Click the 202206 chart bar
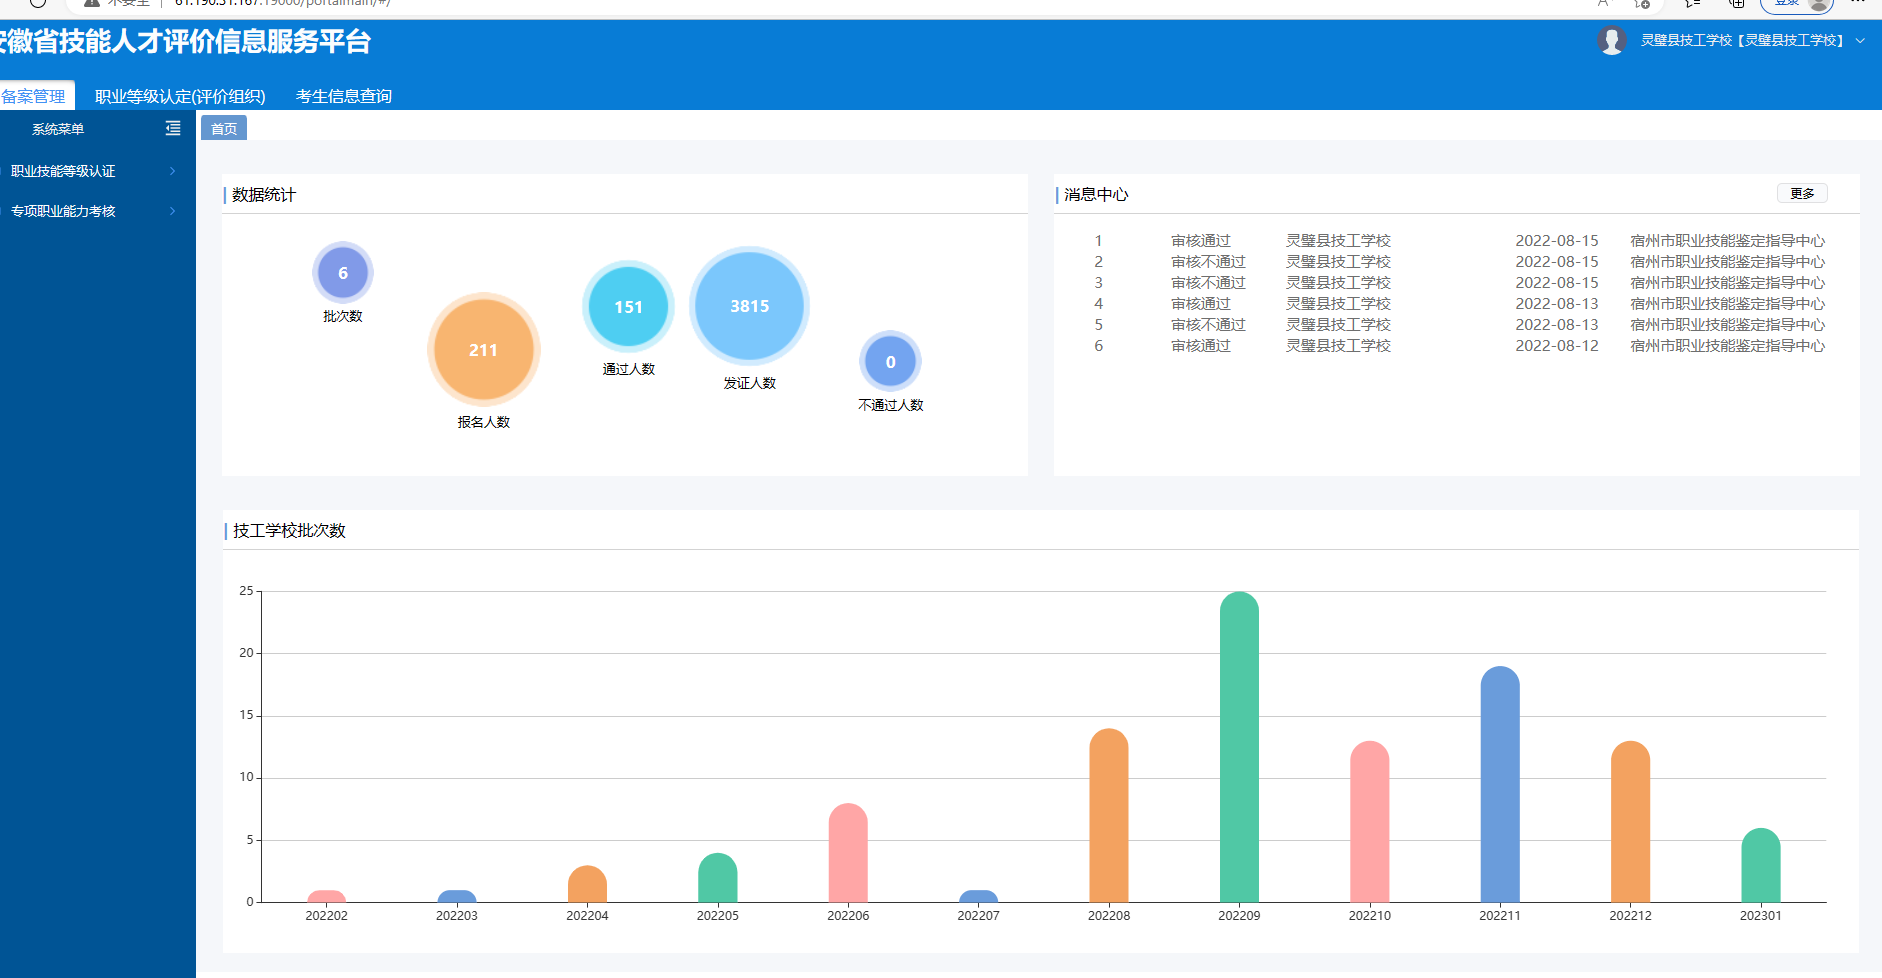 point(848,853)
